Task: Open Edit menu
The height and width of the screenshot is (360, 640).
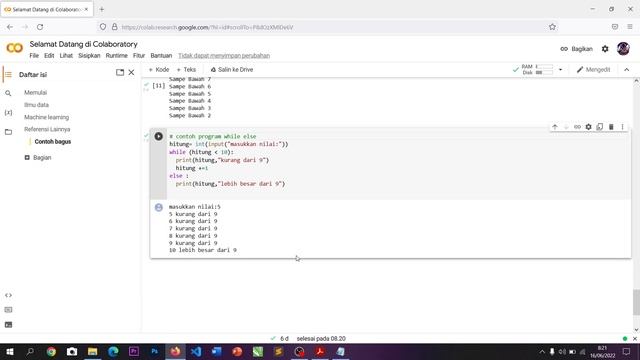Action: [49, 56]
